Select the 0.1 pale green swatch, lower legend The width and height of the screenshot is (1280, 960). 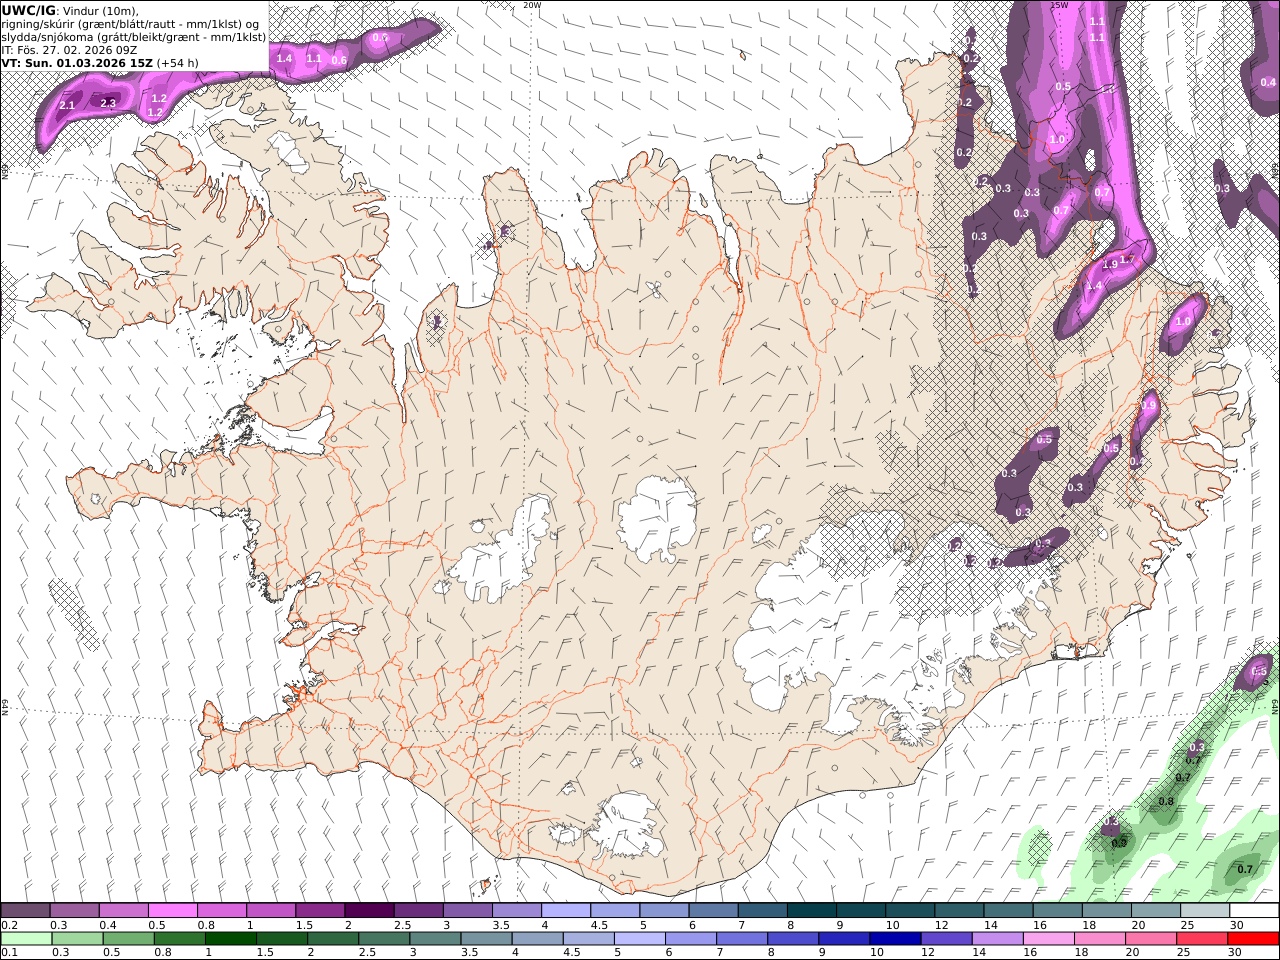[x=26, y=938]
